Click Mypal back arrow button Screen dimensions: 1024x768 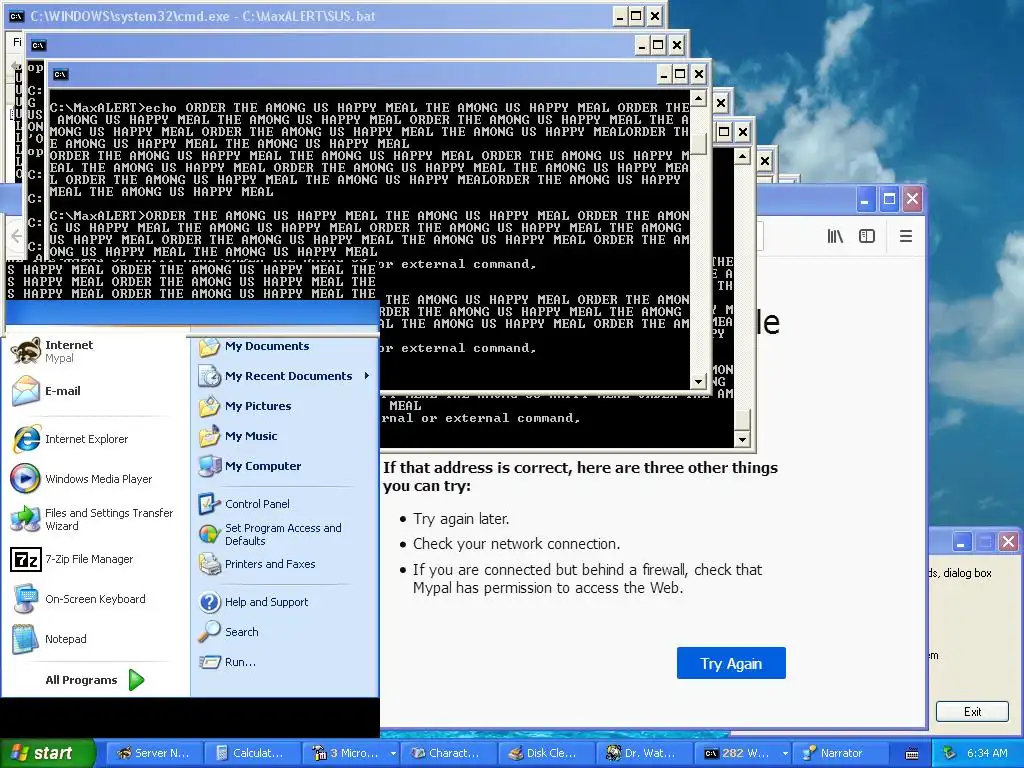(16, 236)
